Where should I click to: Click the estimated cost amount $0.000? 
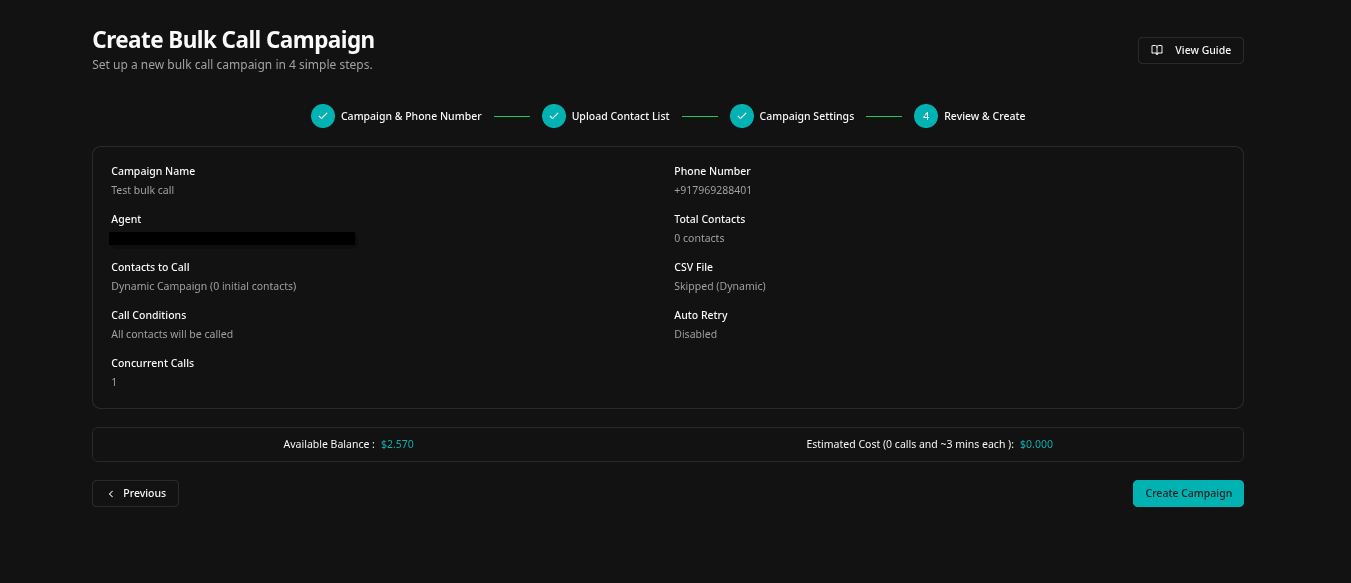pos(1036,444)
